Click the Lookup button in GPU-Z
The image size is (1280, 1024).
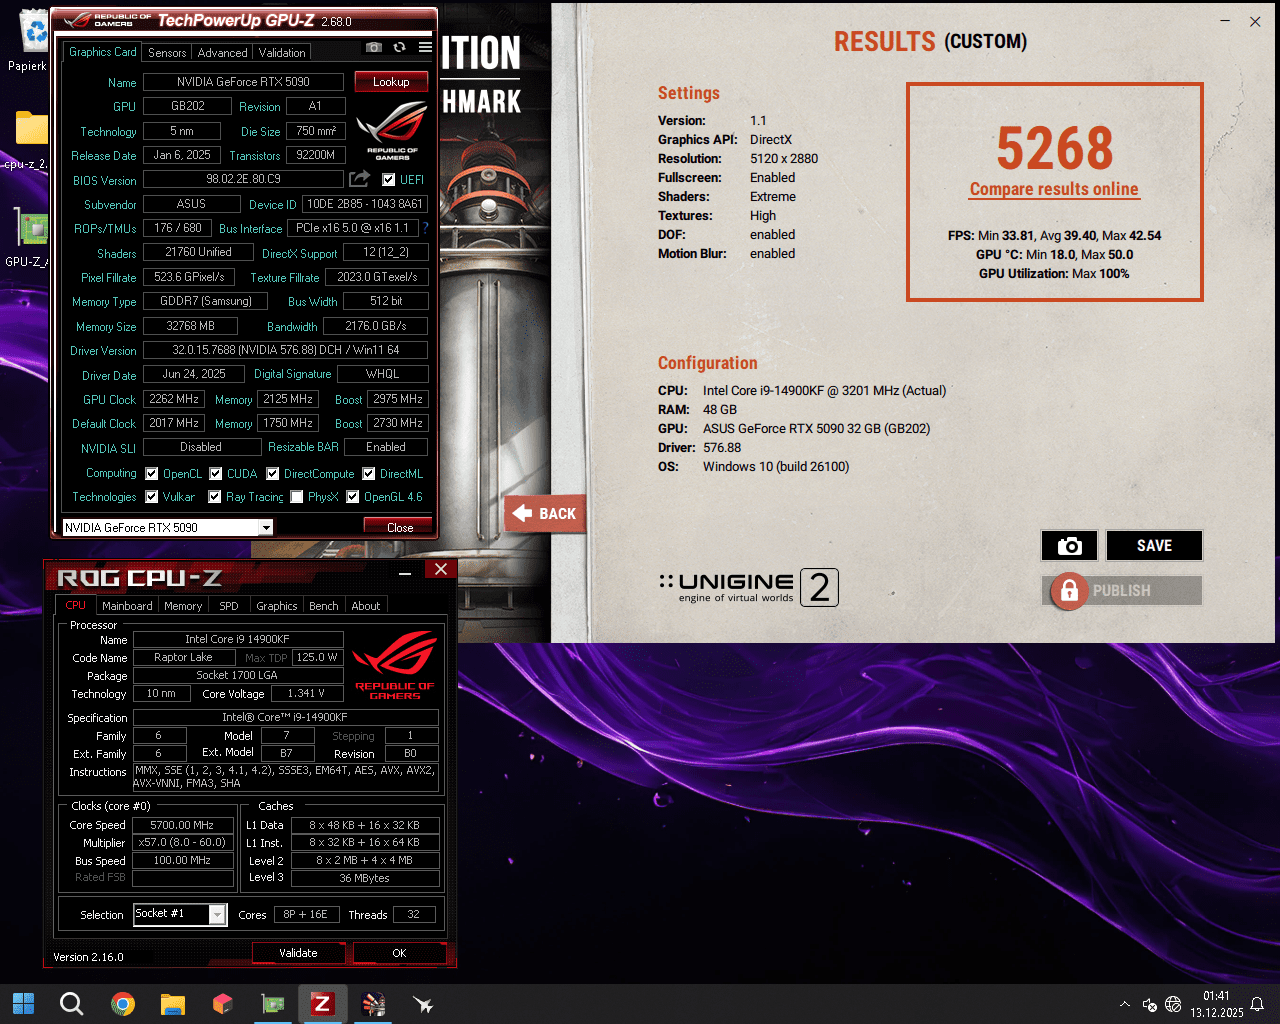click(x=391, y=82)
